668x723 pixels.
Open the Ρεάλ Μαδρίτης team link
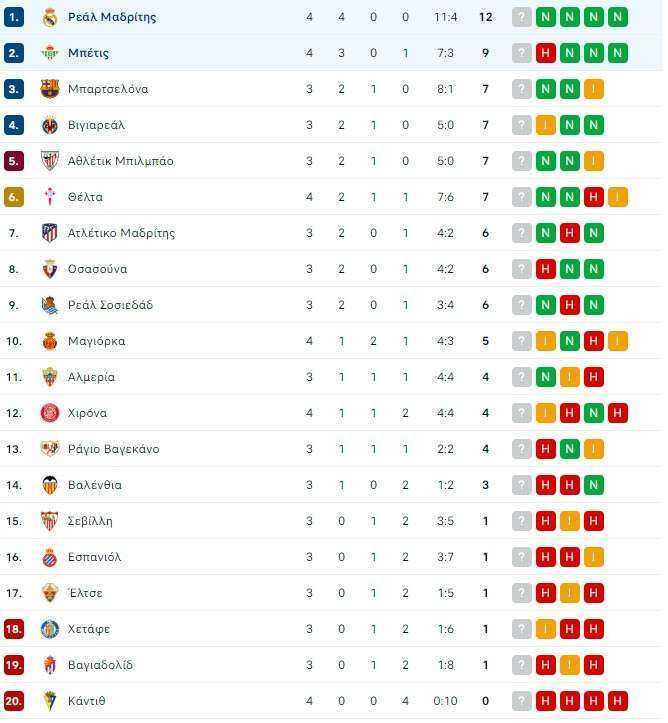click(112, 17)
